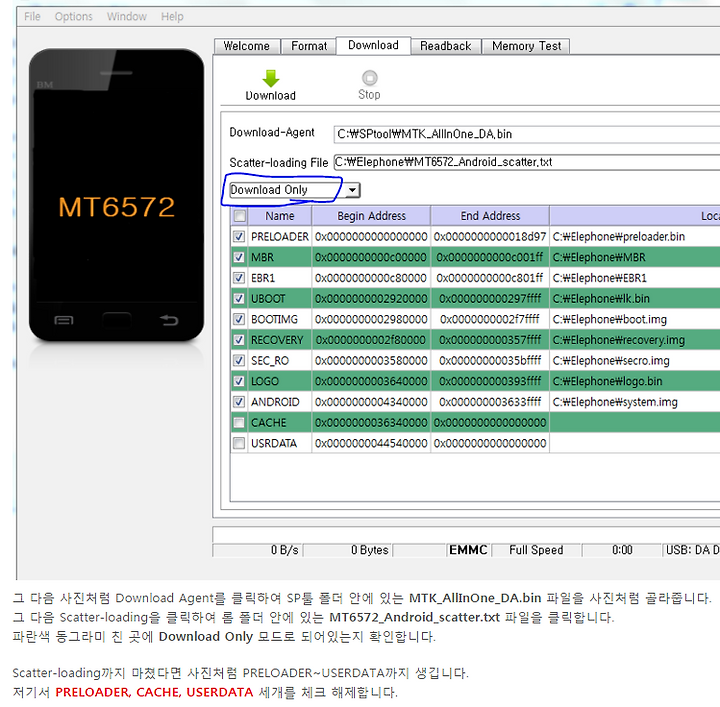Viewport: 720px width, 707px height.
Task: Open the Memory Test tab
Action: tap(526, 46)
